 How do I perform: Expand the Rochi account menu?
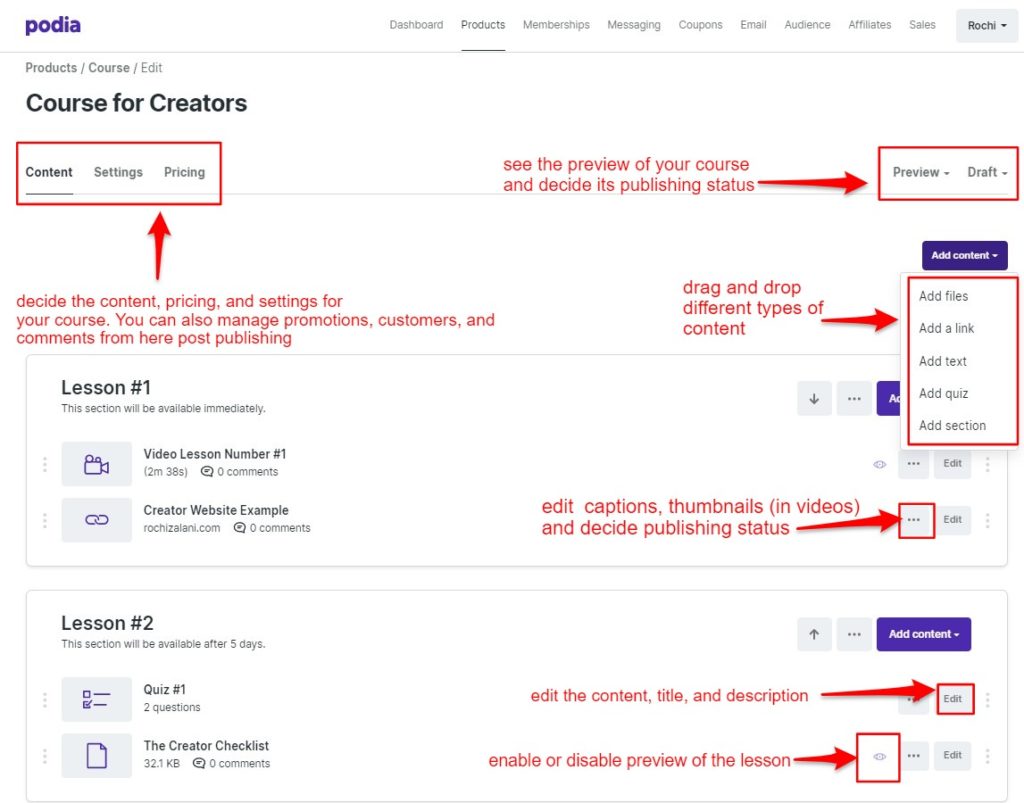pyautogui.click(x=987, y=25)
